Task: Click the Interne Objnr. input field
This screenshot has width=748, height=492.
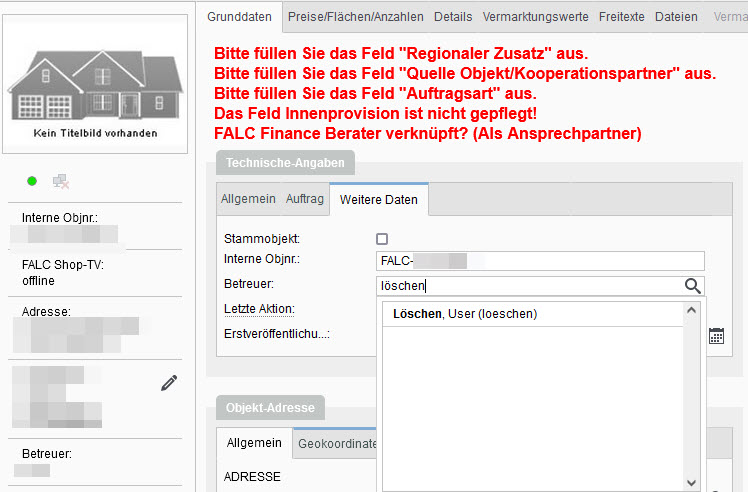Action: 540,261
